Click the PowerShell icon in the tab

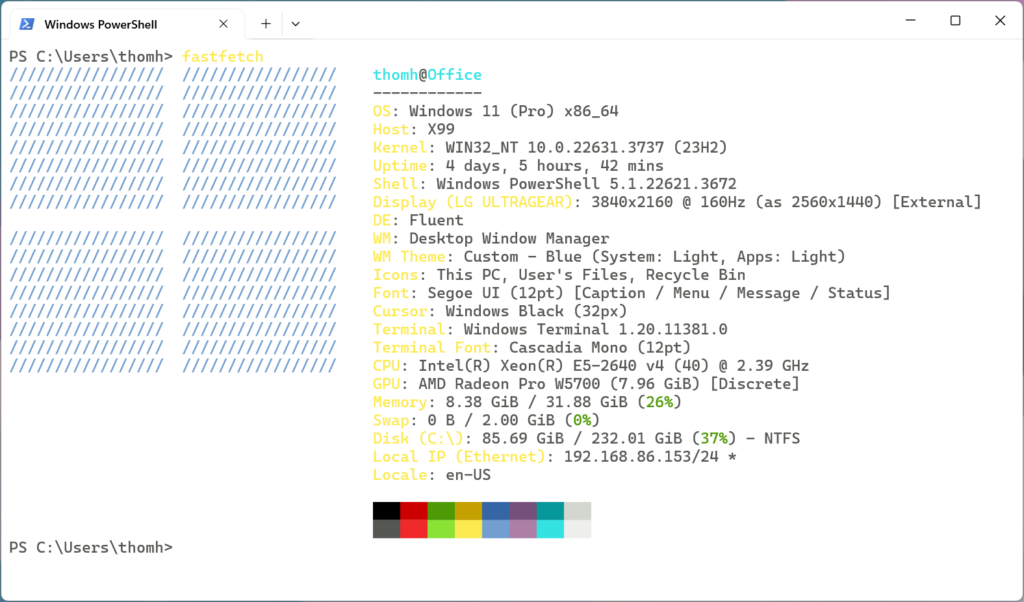[27, 23]
